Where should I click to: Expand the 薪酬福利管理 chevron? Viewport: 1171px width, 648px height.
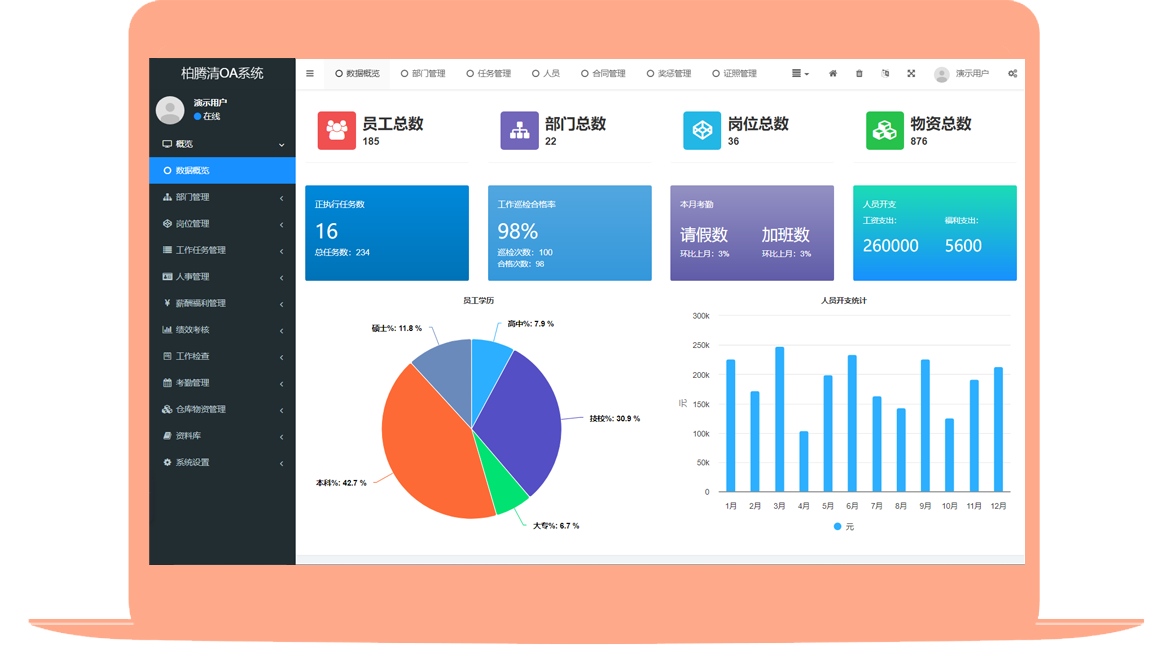tap(282, 304)
